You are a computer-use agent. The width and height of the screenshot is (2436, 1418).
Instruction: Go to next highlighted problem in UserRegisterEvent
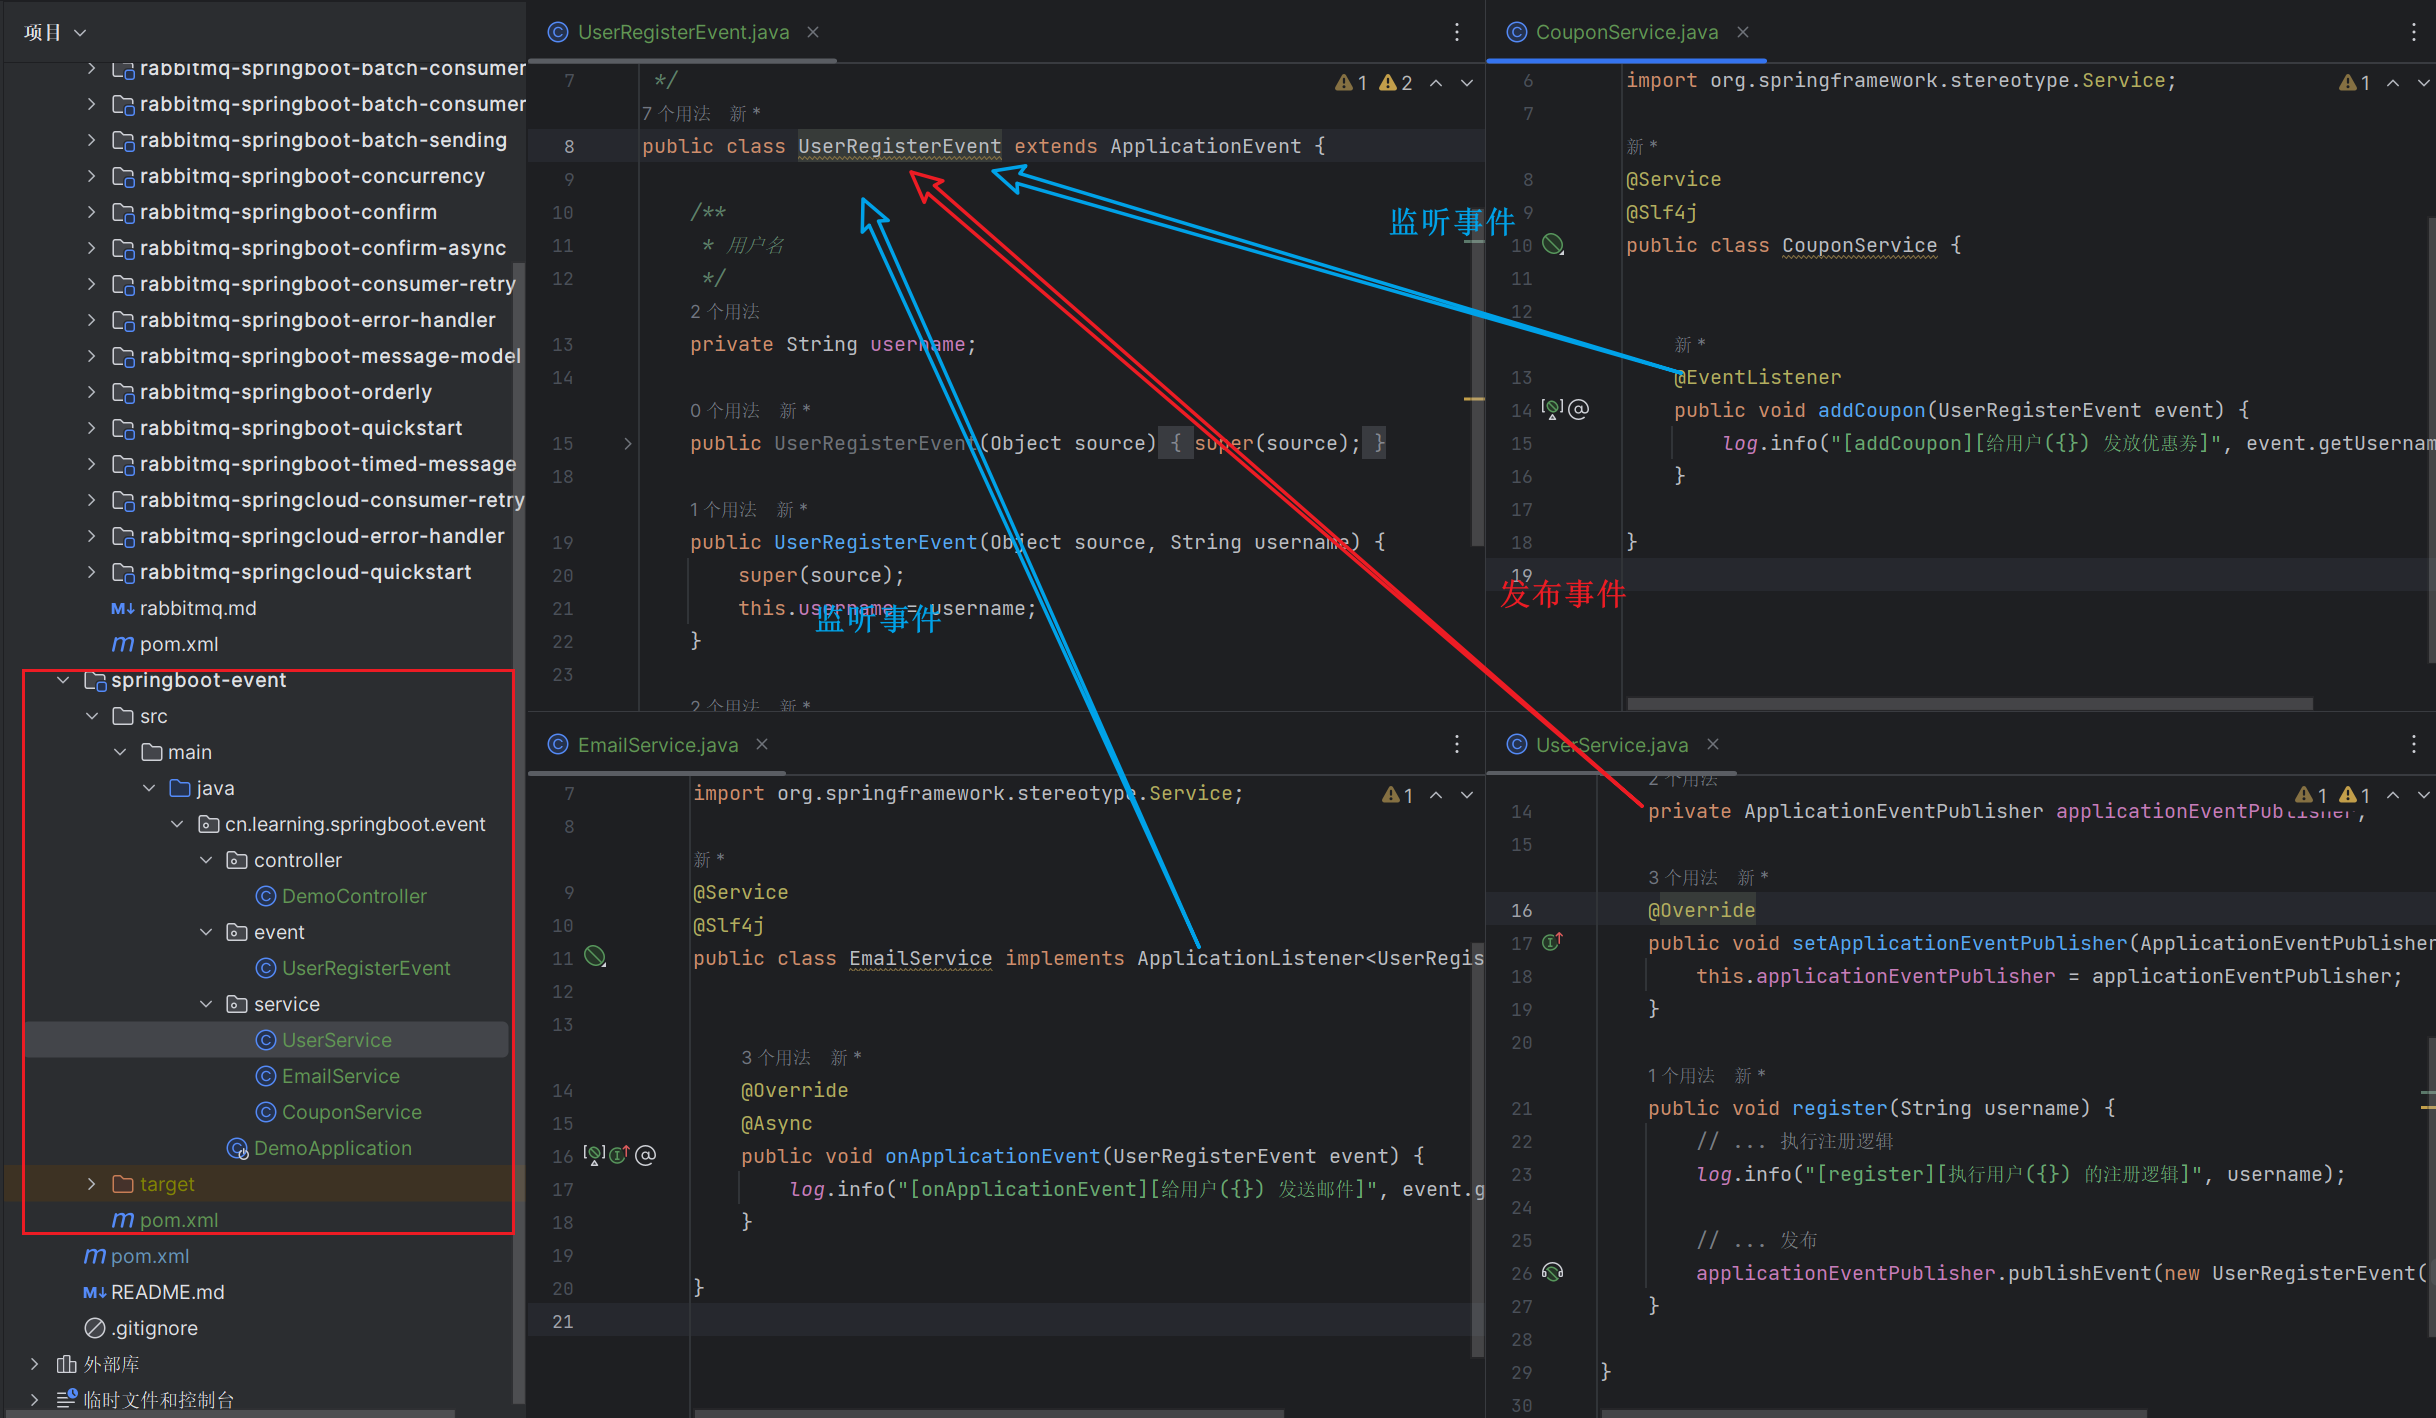click(1467, 83)
